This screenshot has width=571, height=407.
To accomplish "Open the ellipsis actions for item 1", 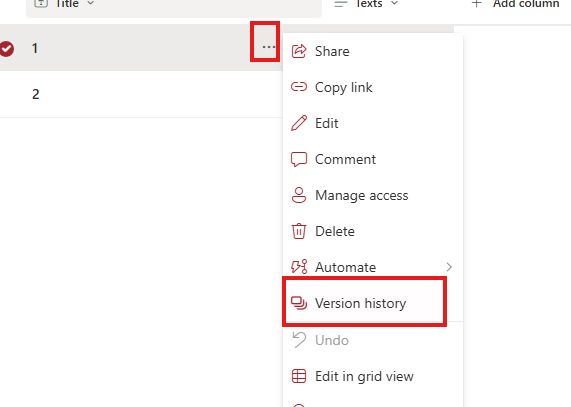I will click(268, 47).
